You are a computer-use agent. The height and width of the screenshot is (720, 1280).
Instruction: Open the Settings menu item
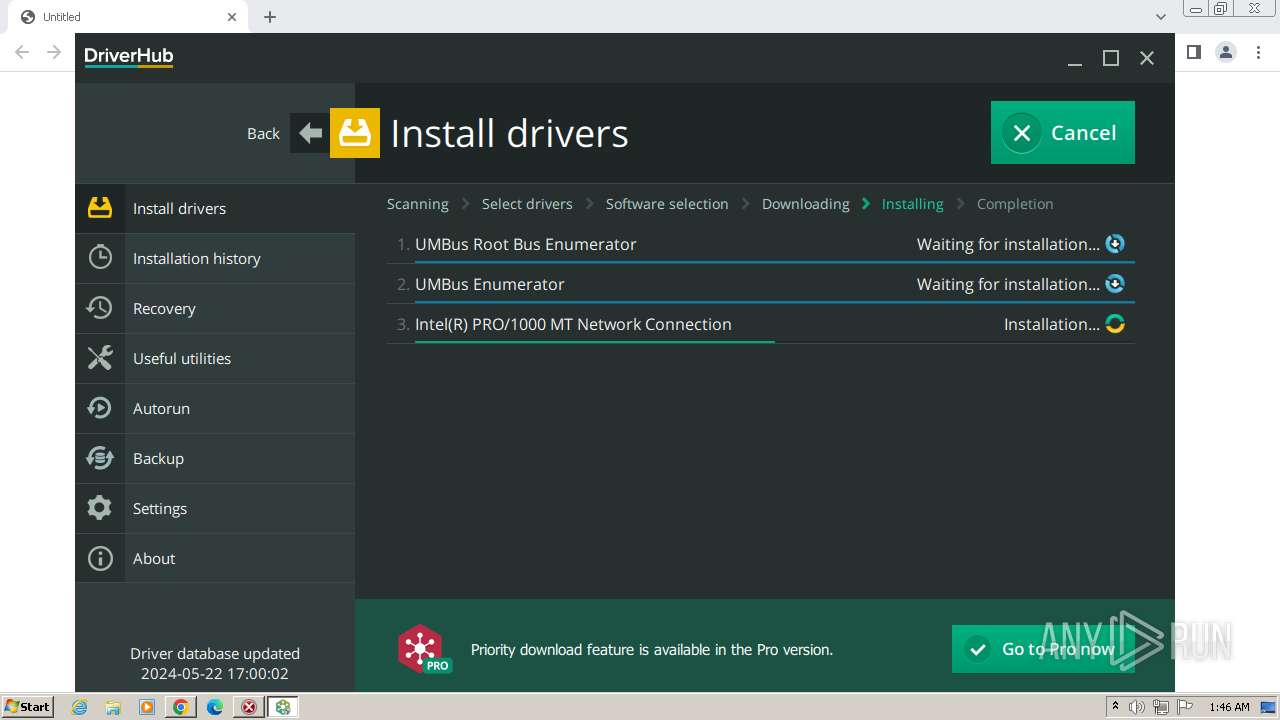(215, 508)
